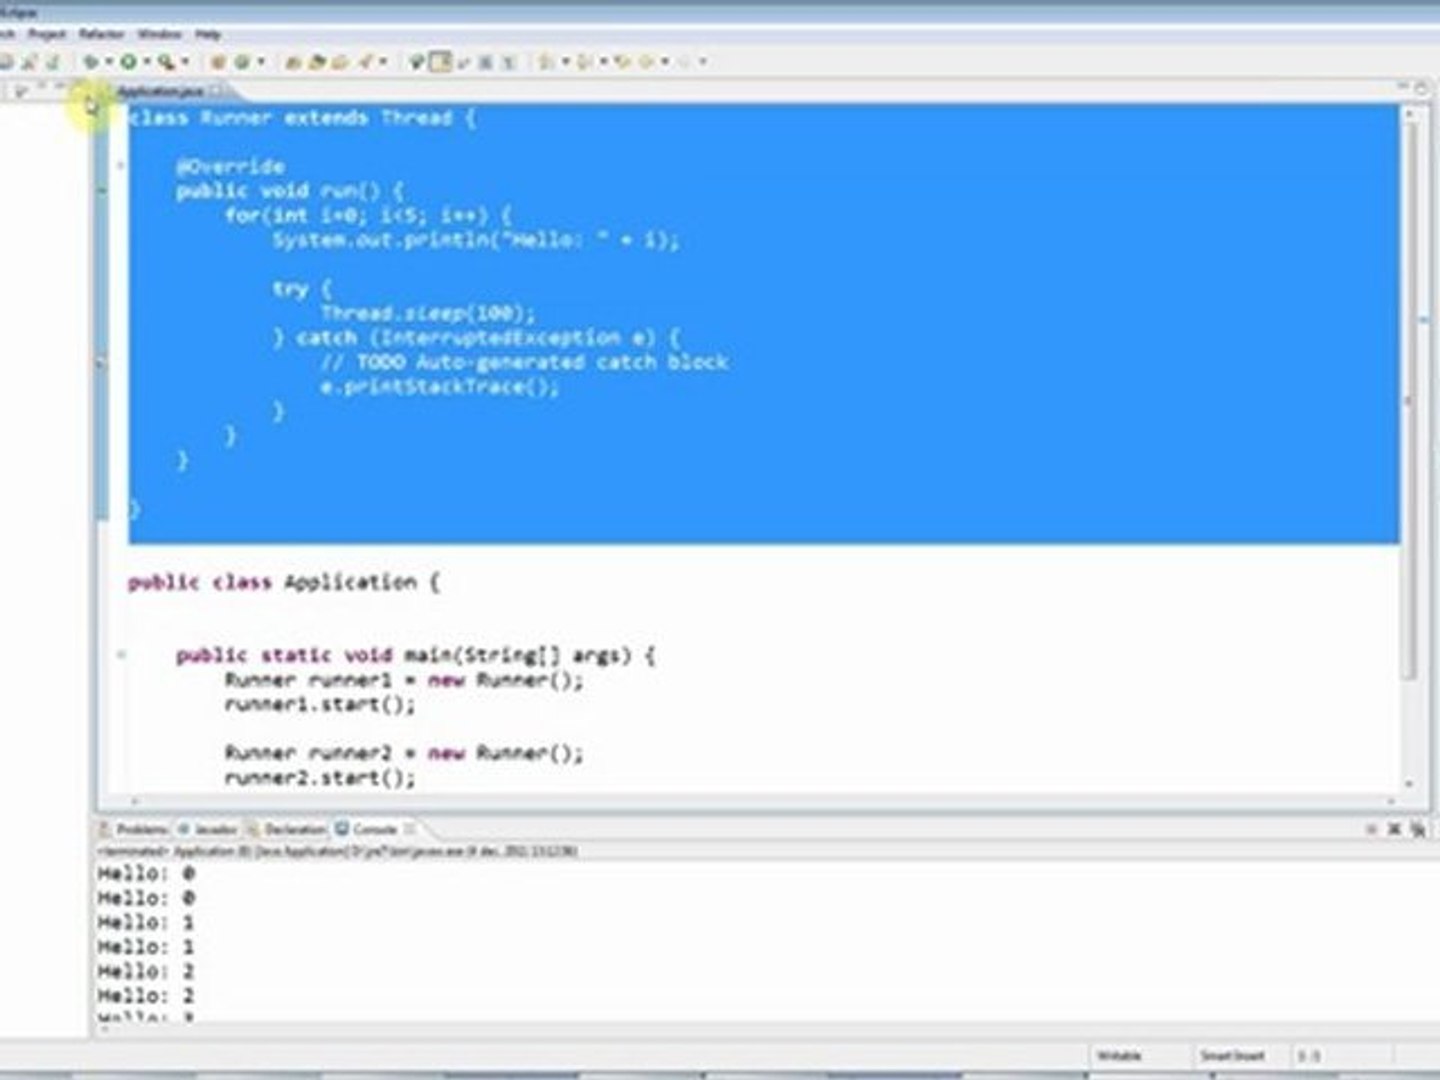Open the Window menu
The image size is (1440, 1080).
159,34
